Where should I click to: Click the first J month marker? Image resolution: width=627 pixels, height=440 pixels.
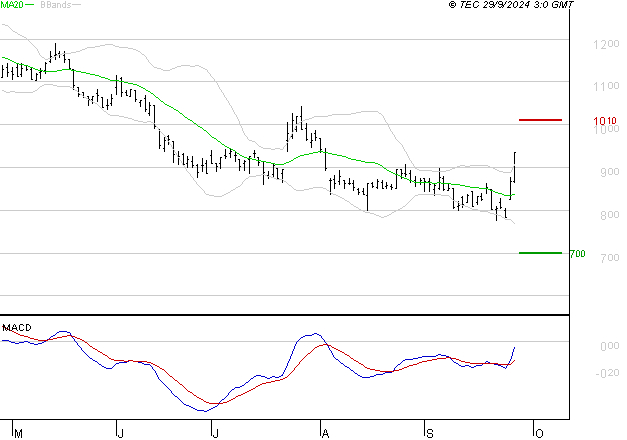[121, 434]
